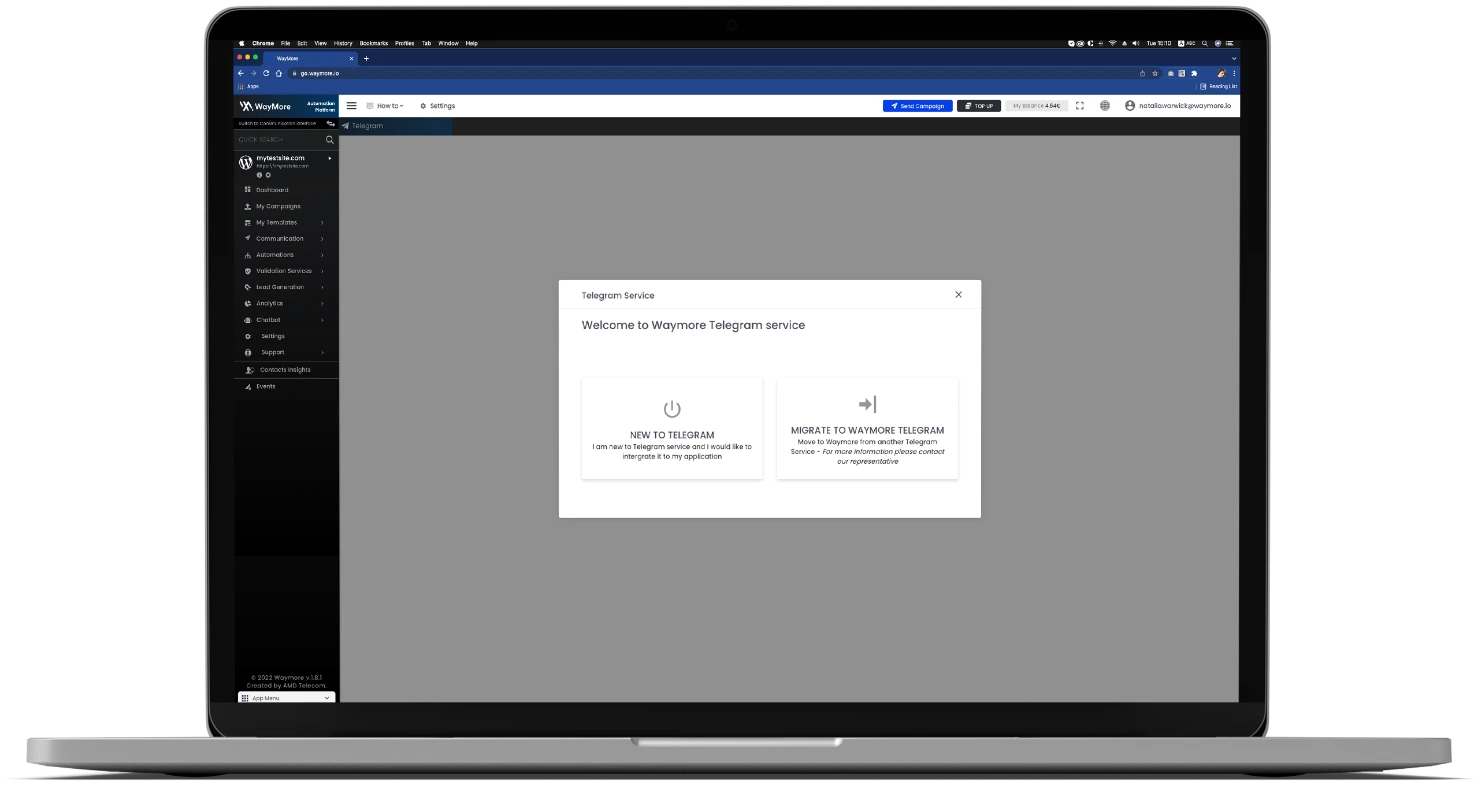The image size is (1478, 790).
Task: Open the Apple menu
Action: pyautogui.click(x=241, y=43)
